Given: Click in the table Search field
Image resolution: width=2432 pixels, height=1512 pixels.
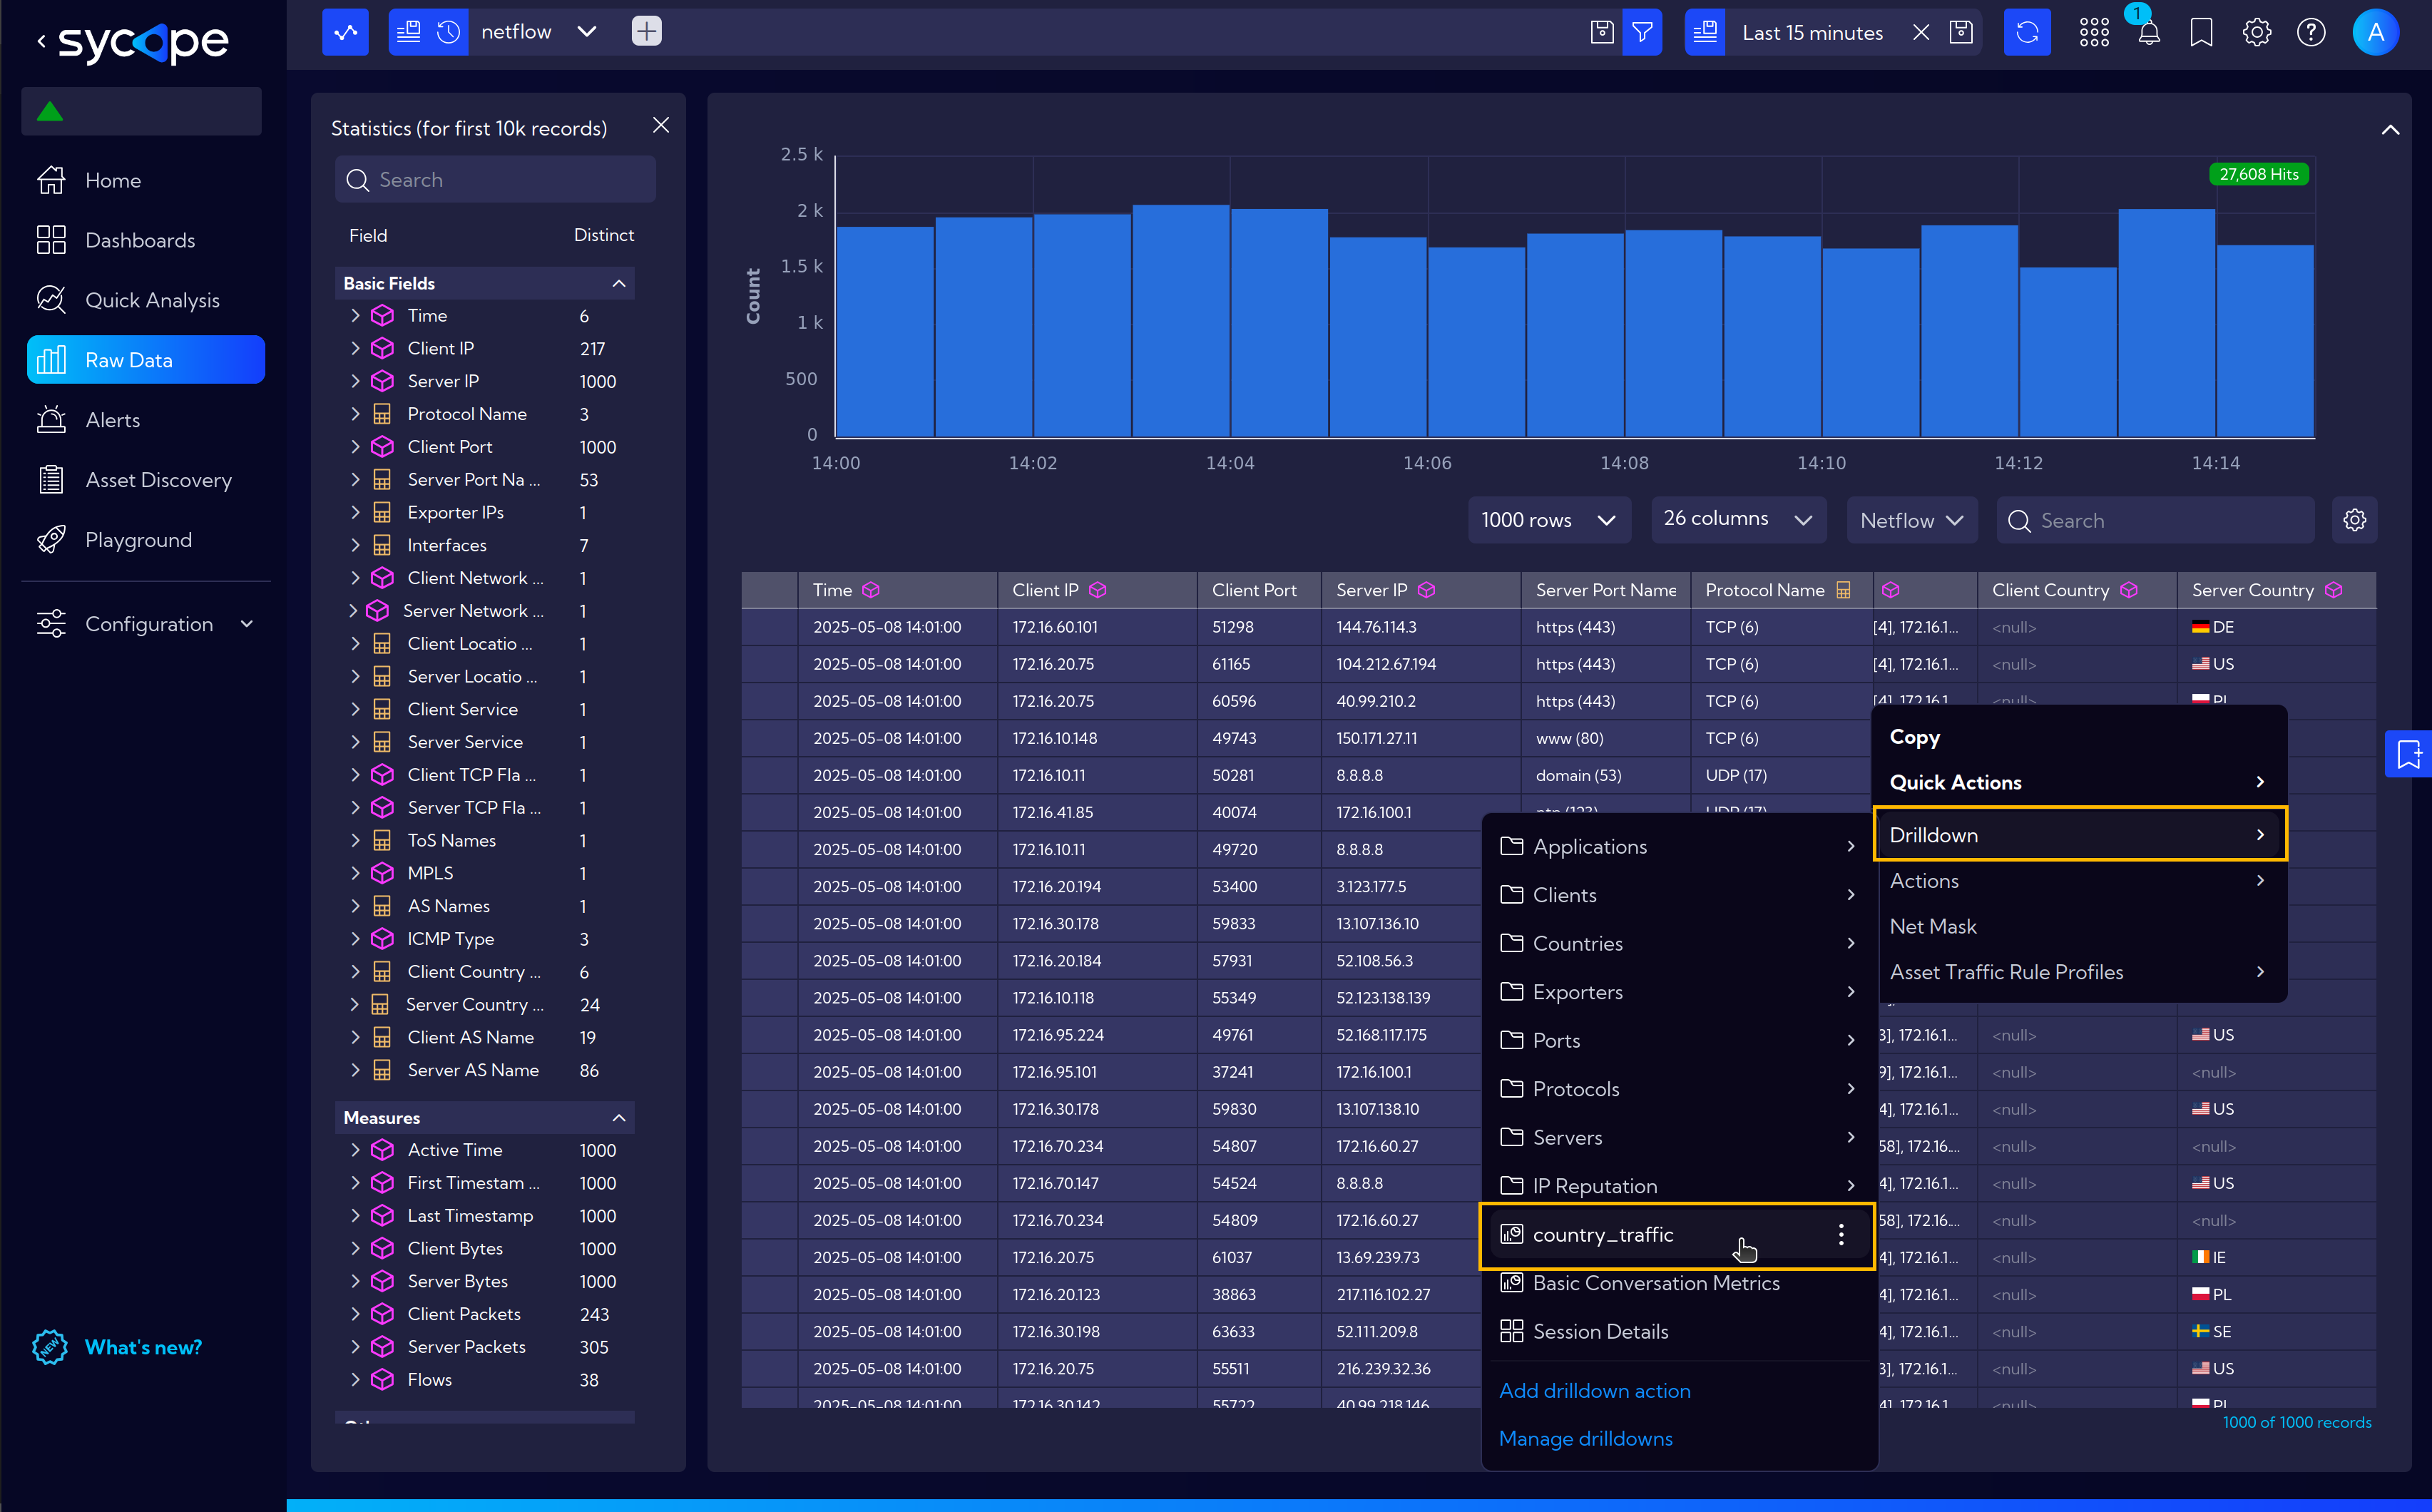Looking at the screenshot, I should pos(2156,520).
